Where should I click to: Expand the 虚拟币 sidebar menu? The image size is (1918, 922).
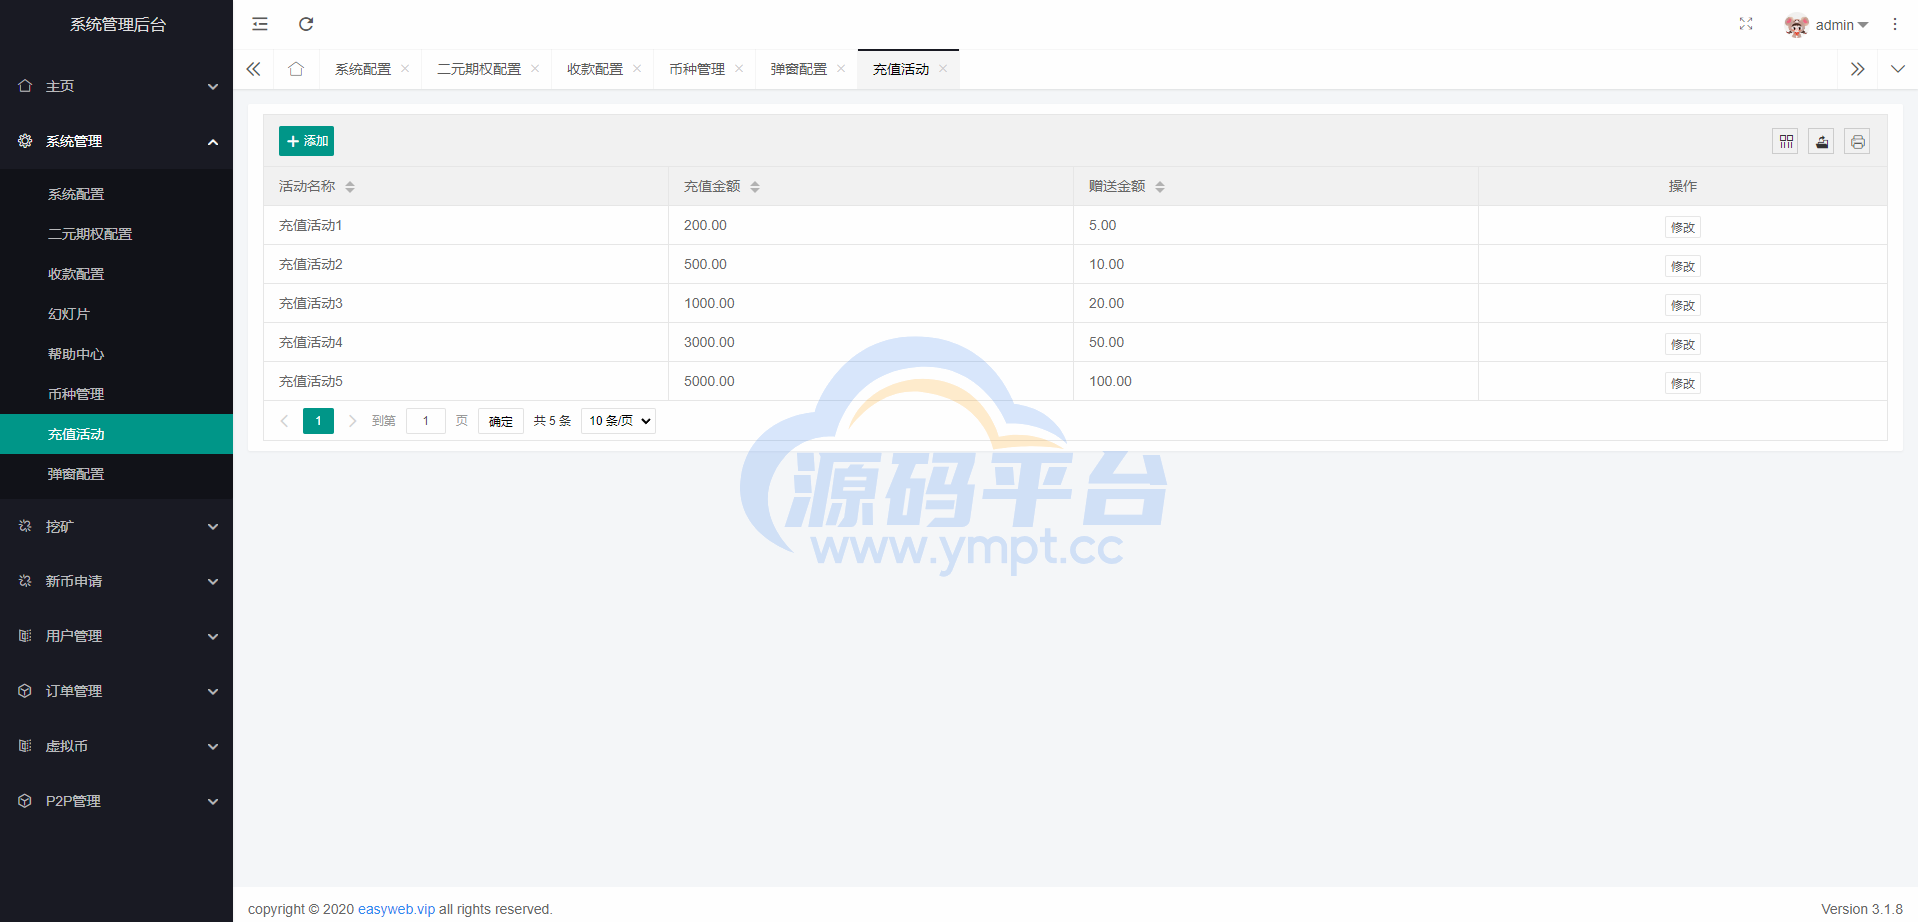coord(116,746)
